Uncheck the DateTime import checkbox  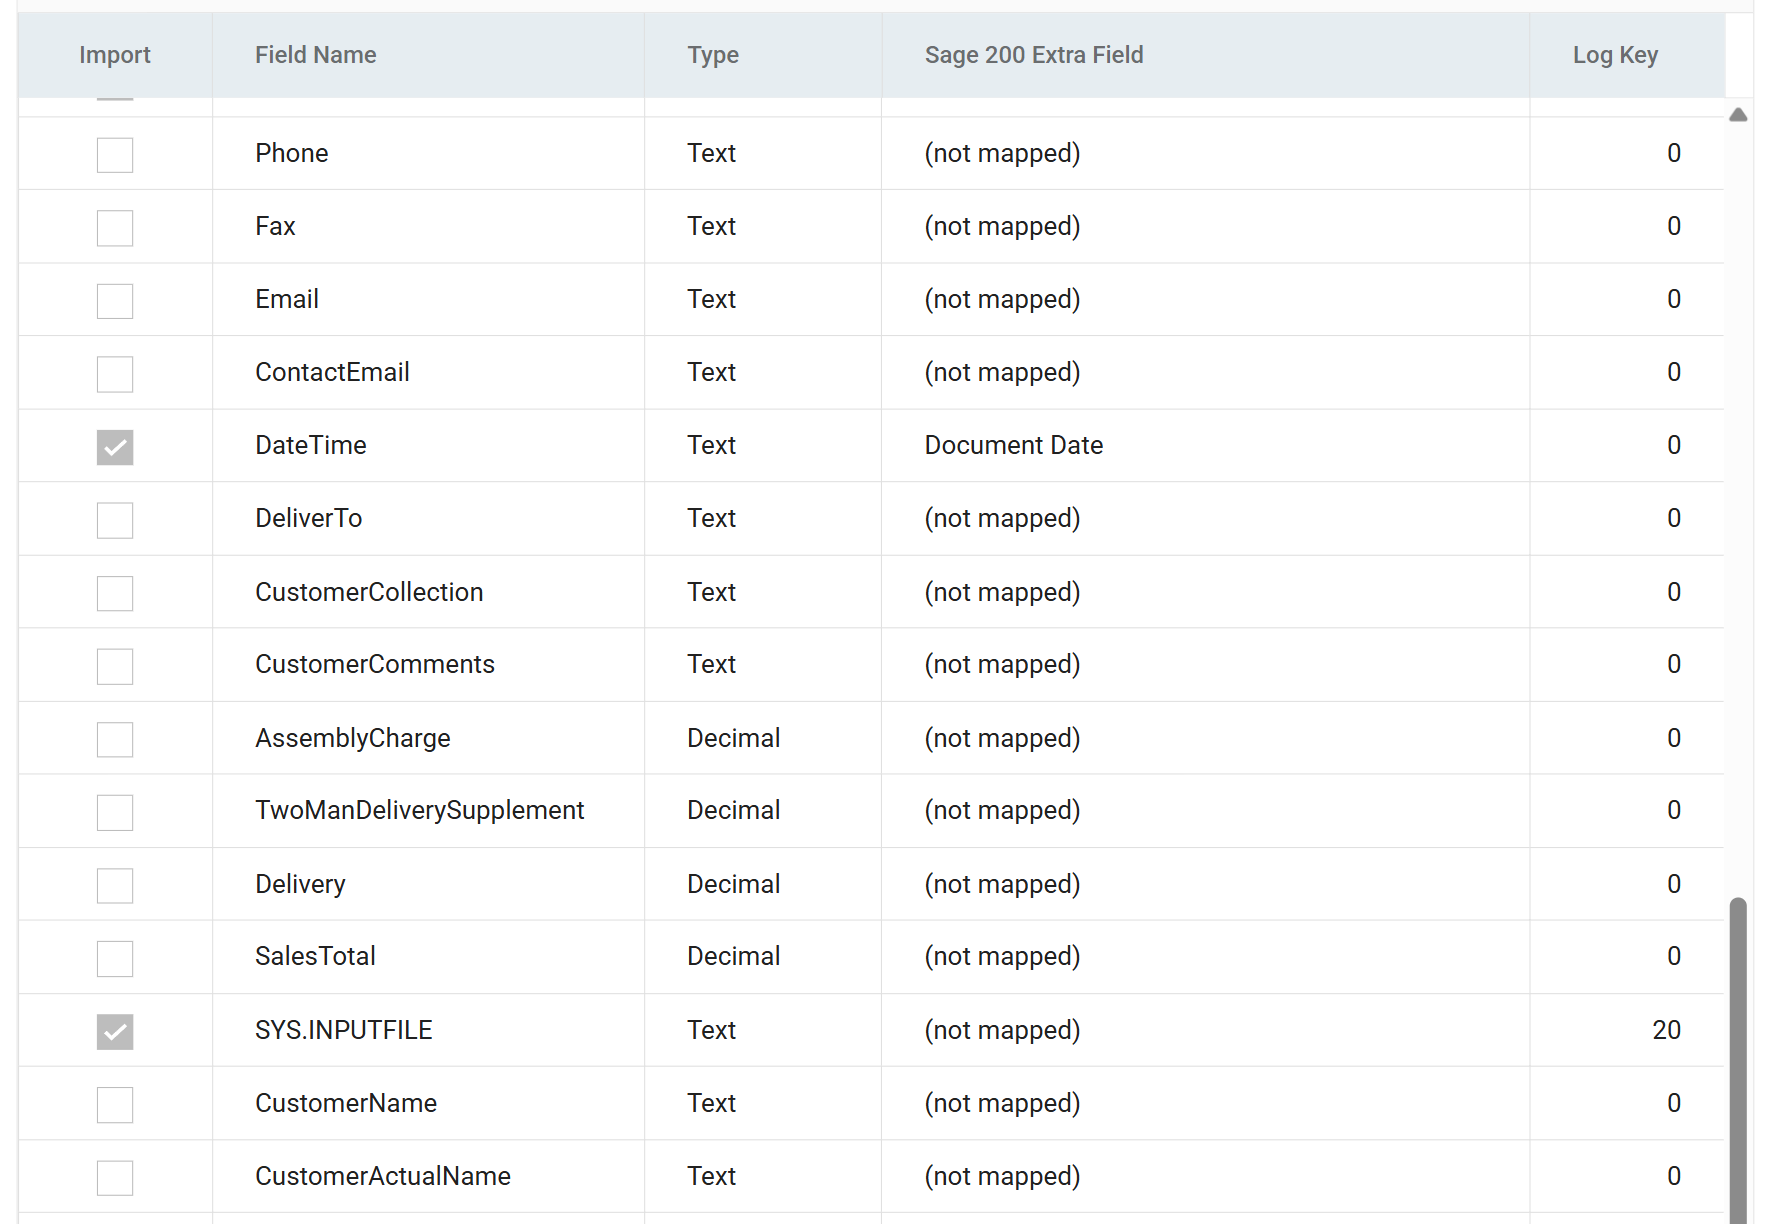(115, 447)
